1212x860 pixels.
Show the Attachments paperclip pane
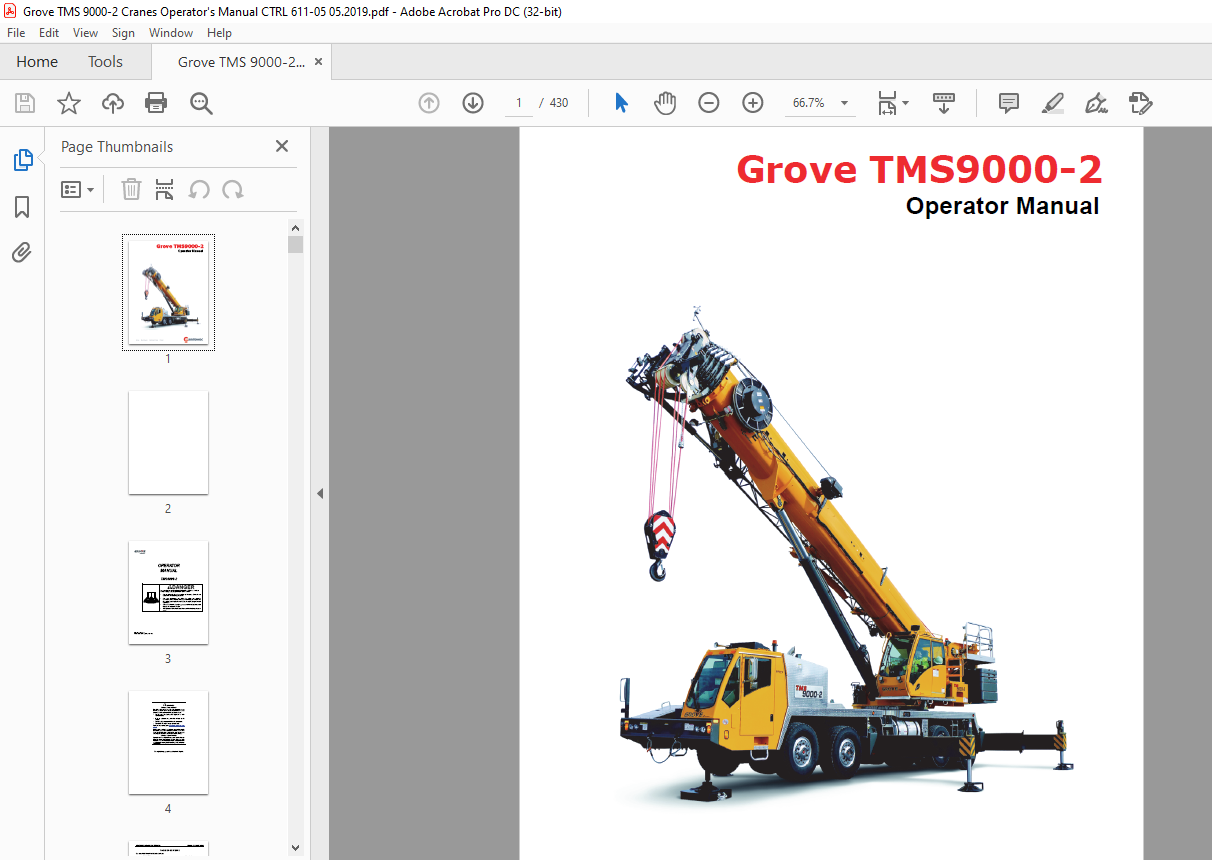(x=22, y=253)
